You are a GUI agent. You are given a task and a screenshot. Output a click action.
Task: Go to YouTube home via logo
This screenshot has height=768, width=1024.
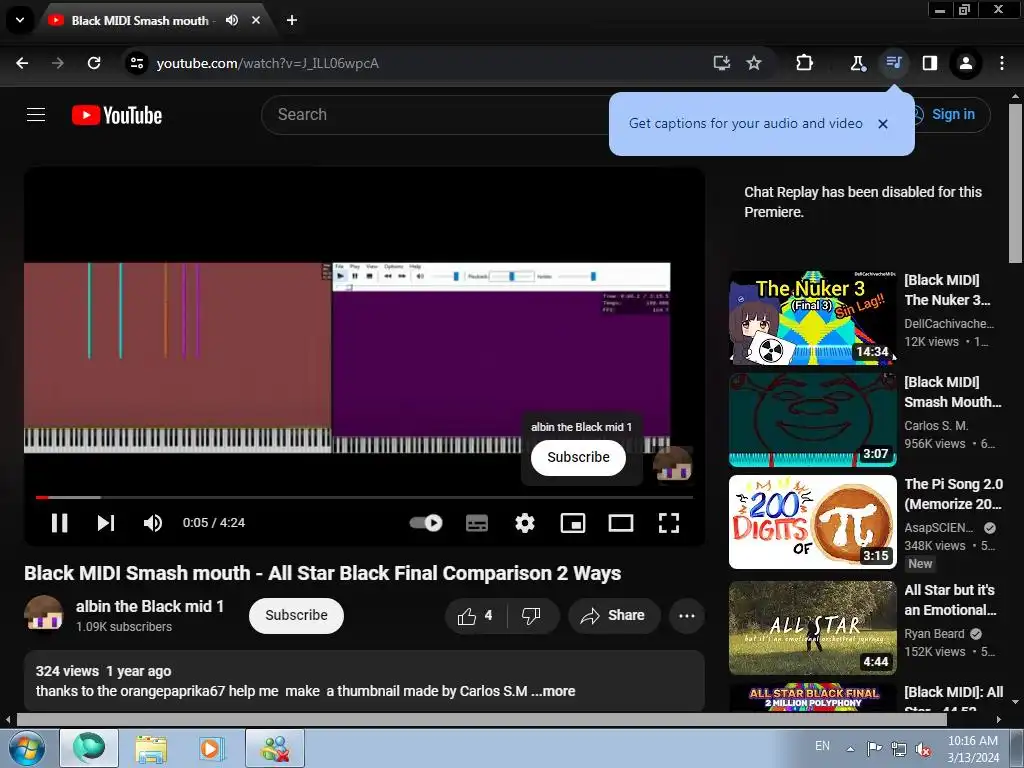click(x=117, y=115)
